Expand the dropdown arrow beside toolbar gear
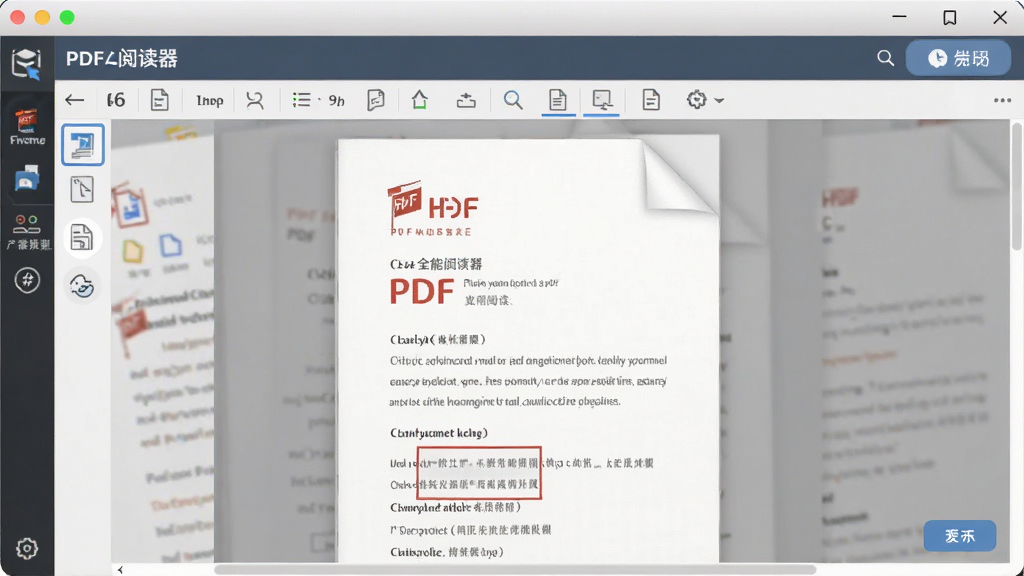This screenshot has width=1024, height=576. tap(719, 101)
